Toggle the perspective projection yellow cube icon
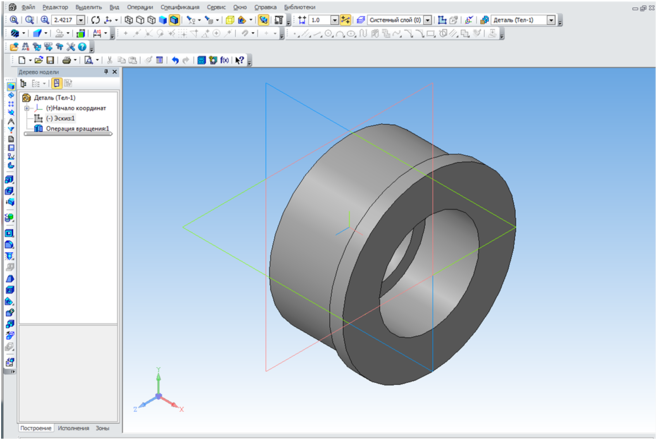657x440 pixels. [230, 20]
